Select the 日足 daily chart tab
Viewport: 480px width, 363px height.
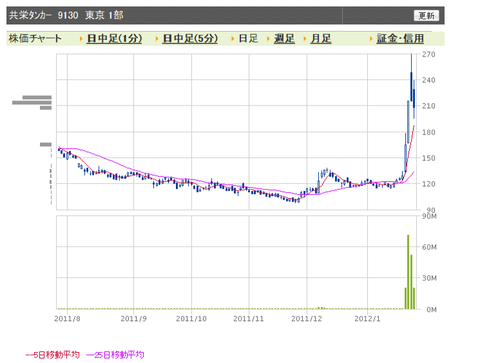tap(248, 39)
